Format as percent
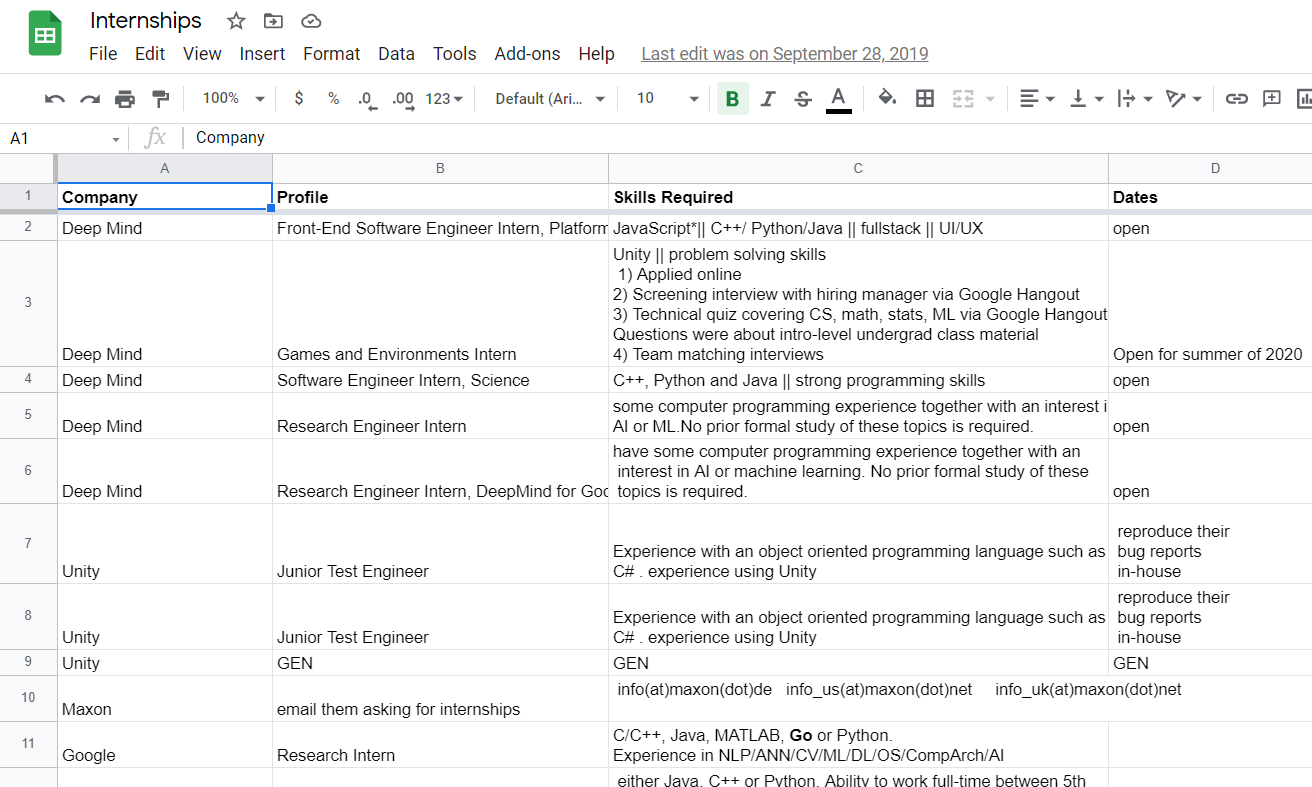 [333, 98]
